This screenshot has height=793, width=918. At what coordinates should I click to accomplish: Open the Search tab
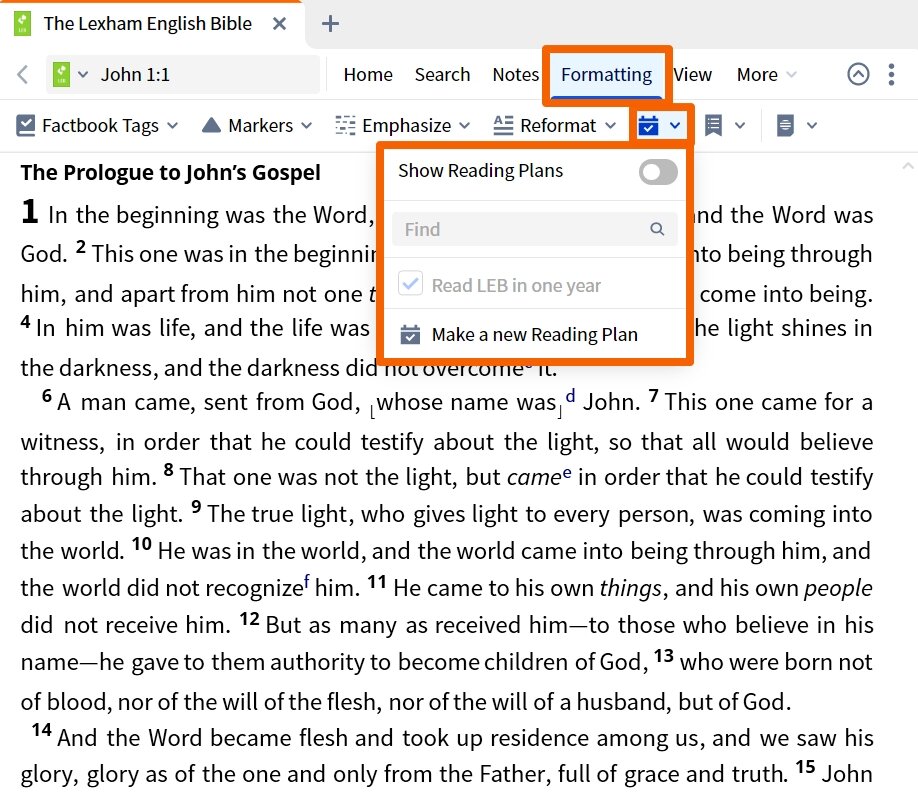(442, 74)
